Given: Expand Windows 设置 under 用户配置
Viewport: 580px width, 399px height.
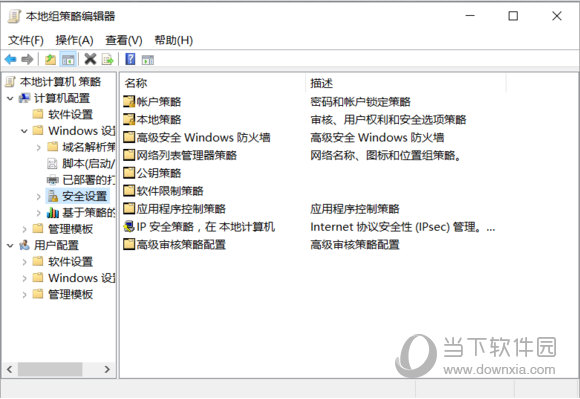Looking at the screenshot, I should tap(24, 278).
